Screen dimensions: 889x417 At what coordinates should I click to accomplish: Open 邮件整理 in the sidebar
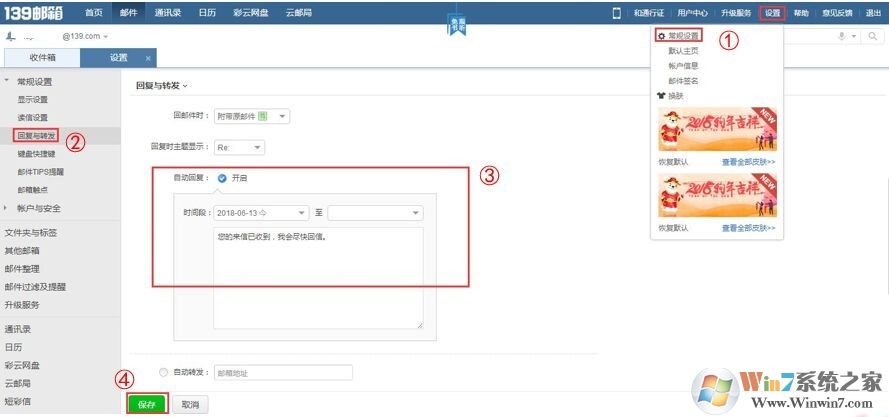[22, 269]
